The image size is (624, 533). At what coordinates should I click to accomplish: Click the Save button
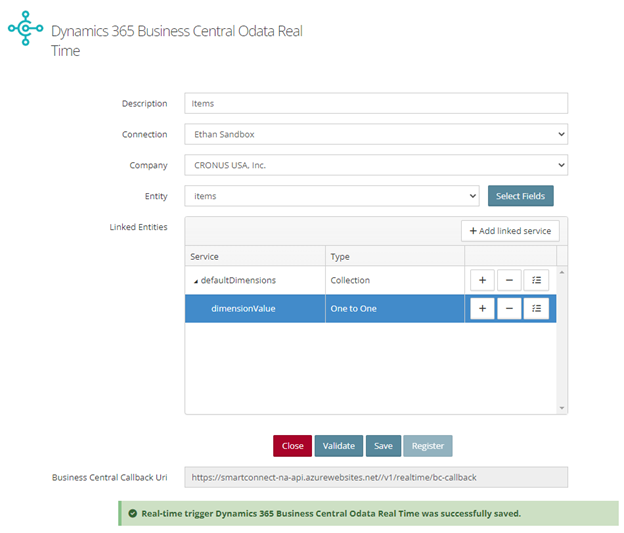[x=383, y=446]
